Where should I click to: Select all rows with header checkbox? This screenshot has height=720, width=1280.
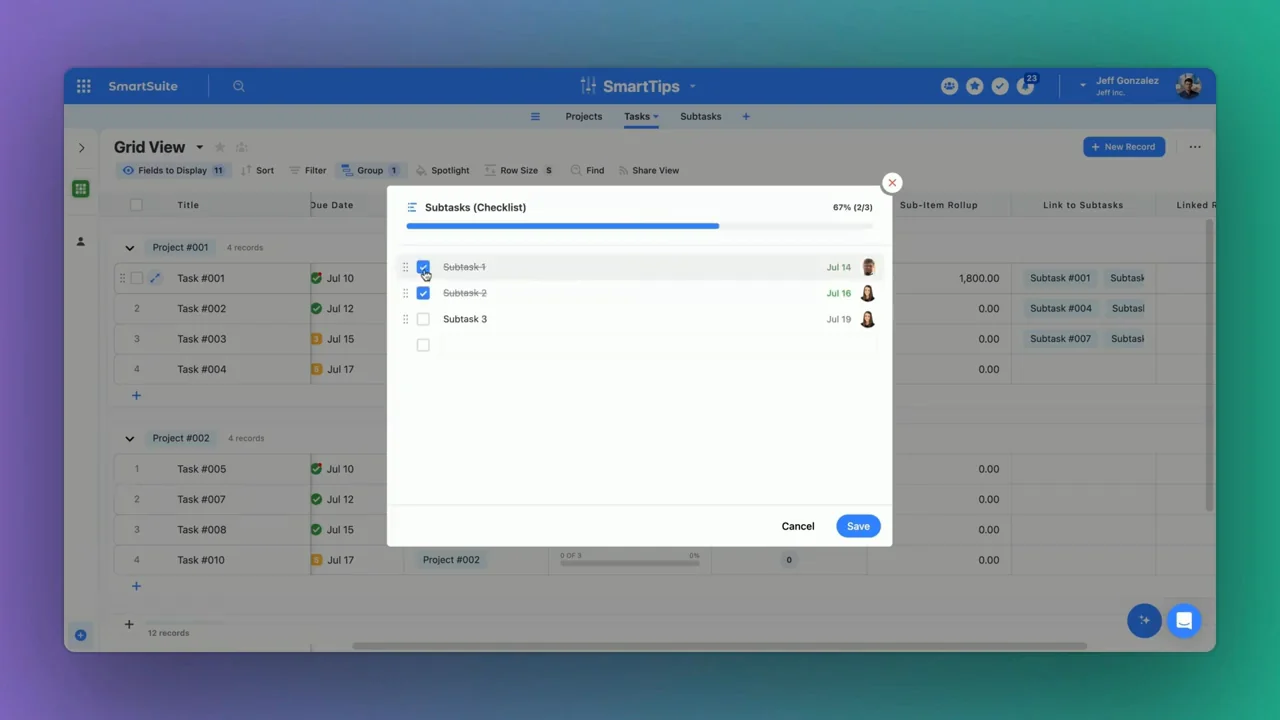point(137,205)
